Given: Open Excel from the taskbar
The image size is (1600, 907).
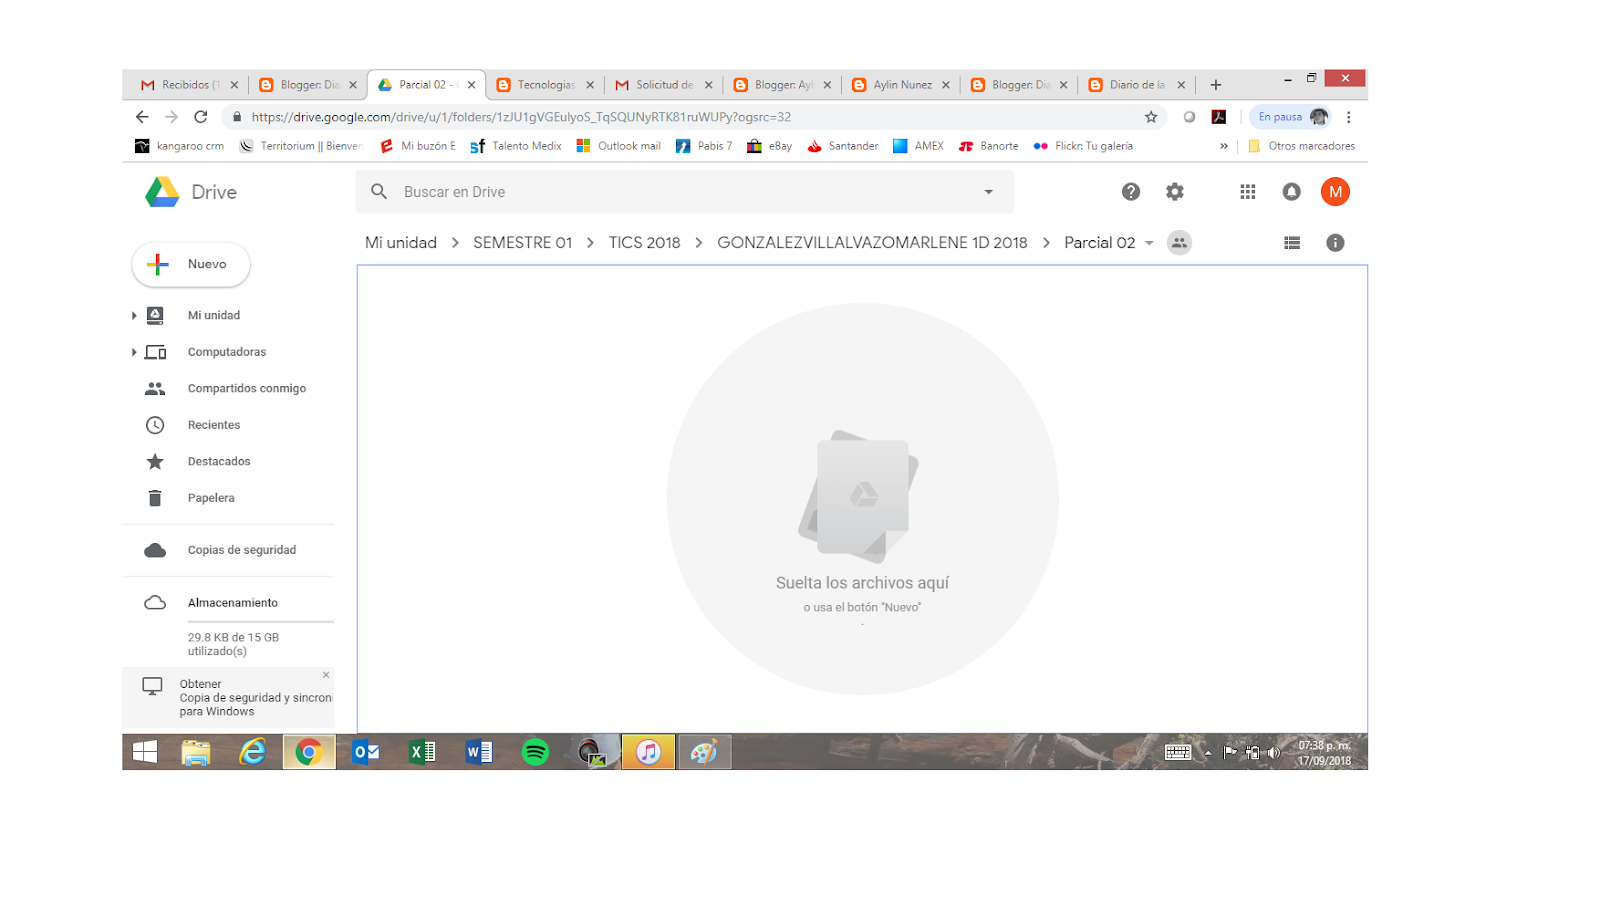Looking at the screenshot, I should tap(422, 752).
